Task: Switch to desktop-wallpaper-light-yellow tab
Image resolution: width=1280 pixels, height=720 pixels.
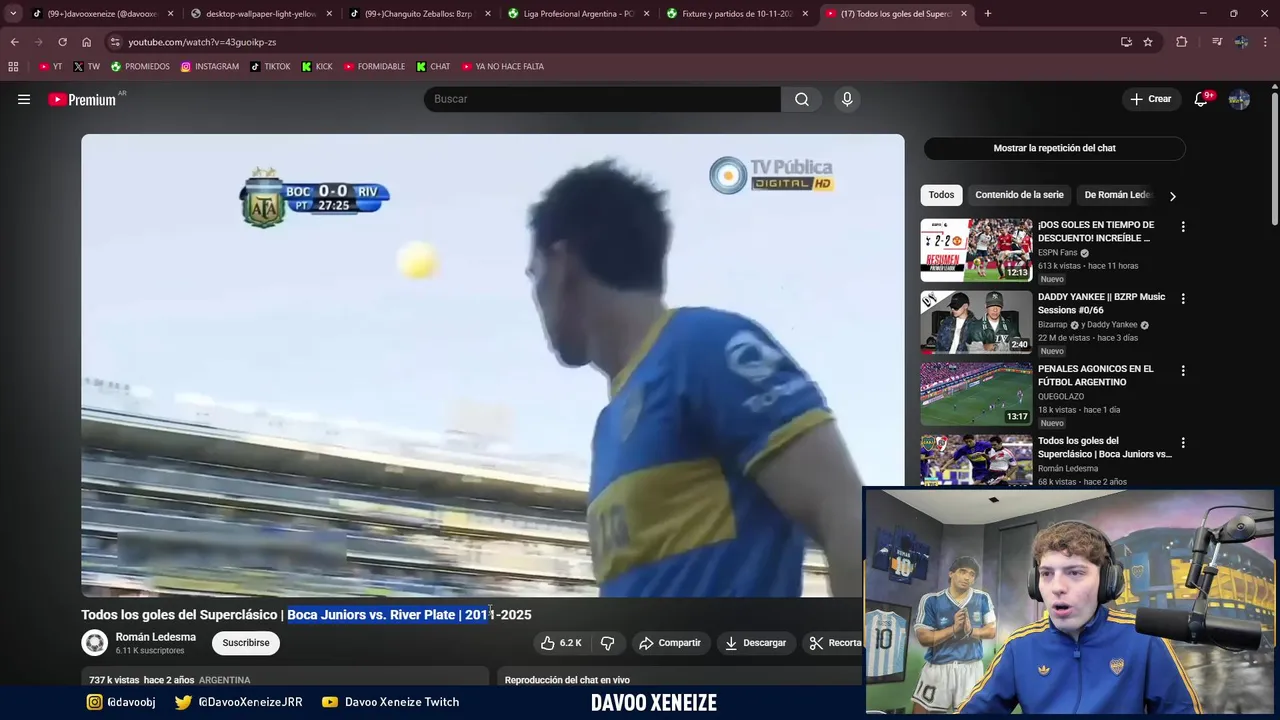Action: click(260, 14)
